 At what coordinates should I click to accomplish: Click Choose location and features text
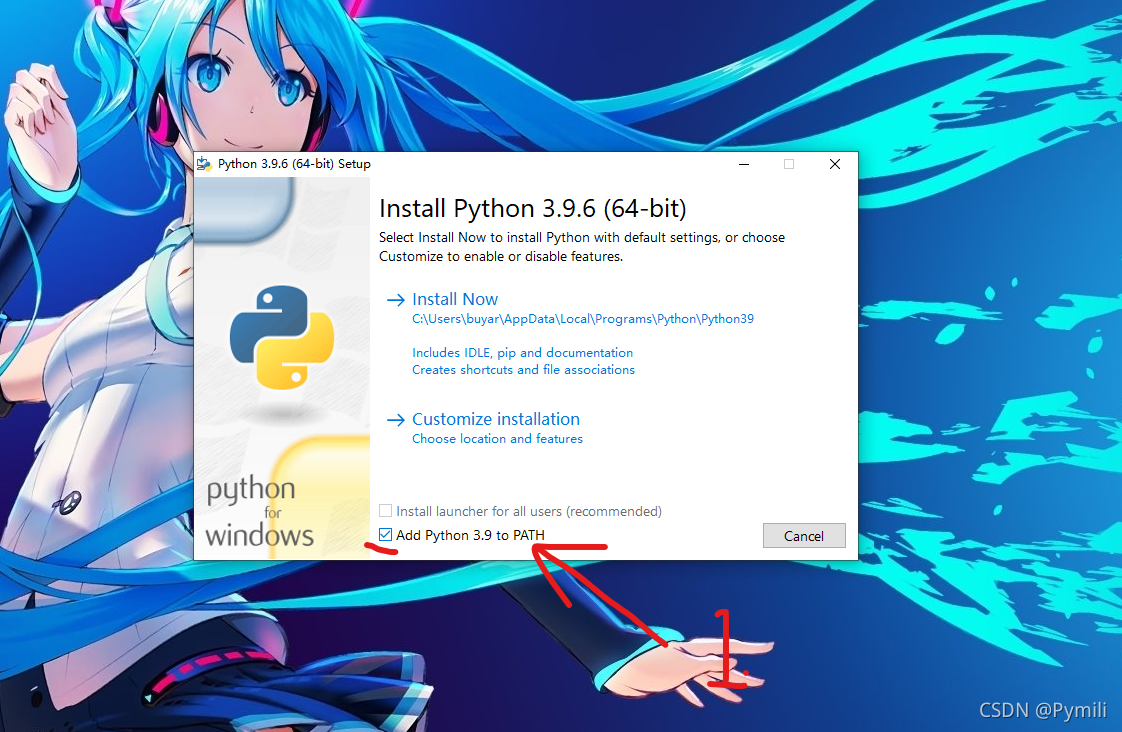(497, 438)
